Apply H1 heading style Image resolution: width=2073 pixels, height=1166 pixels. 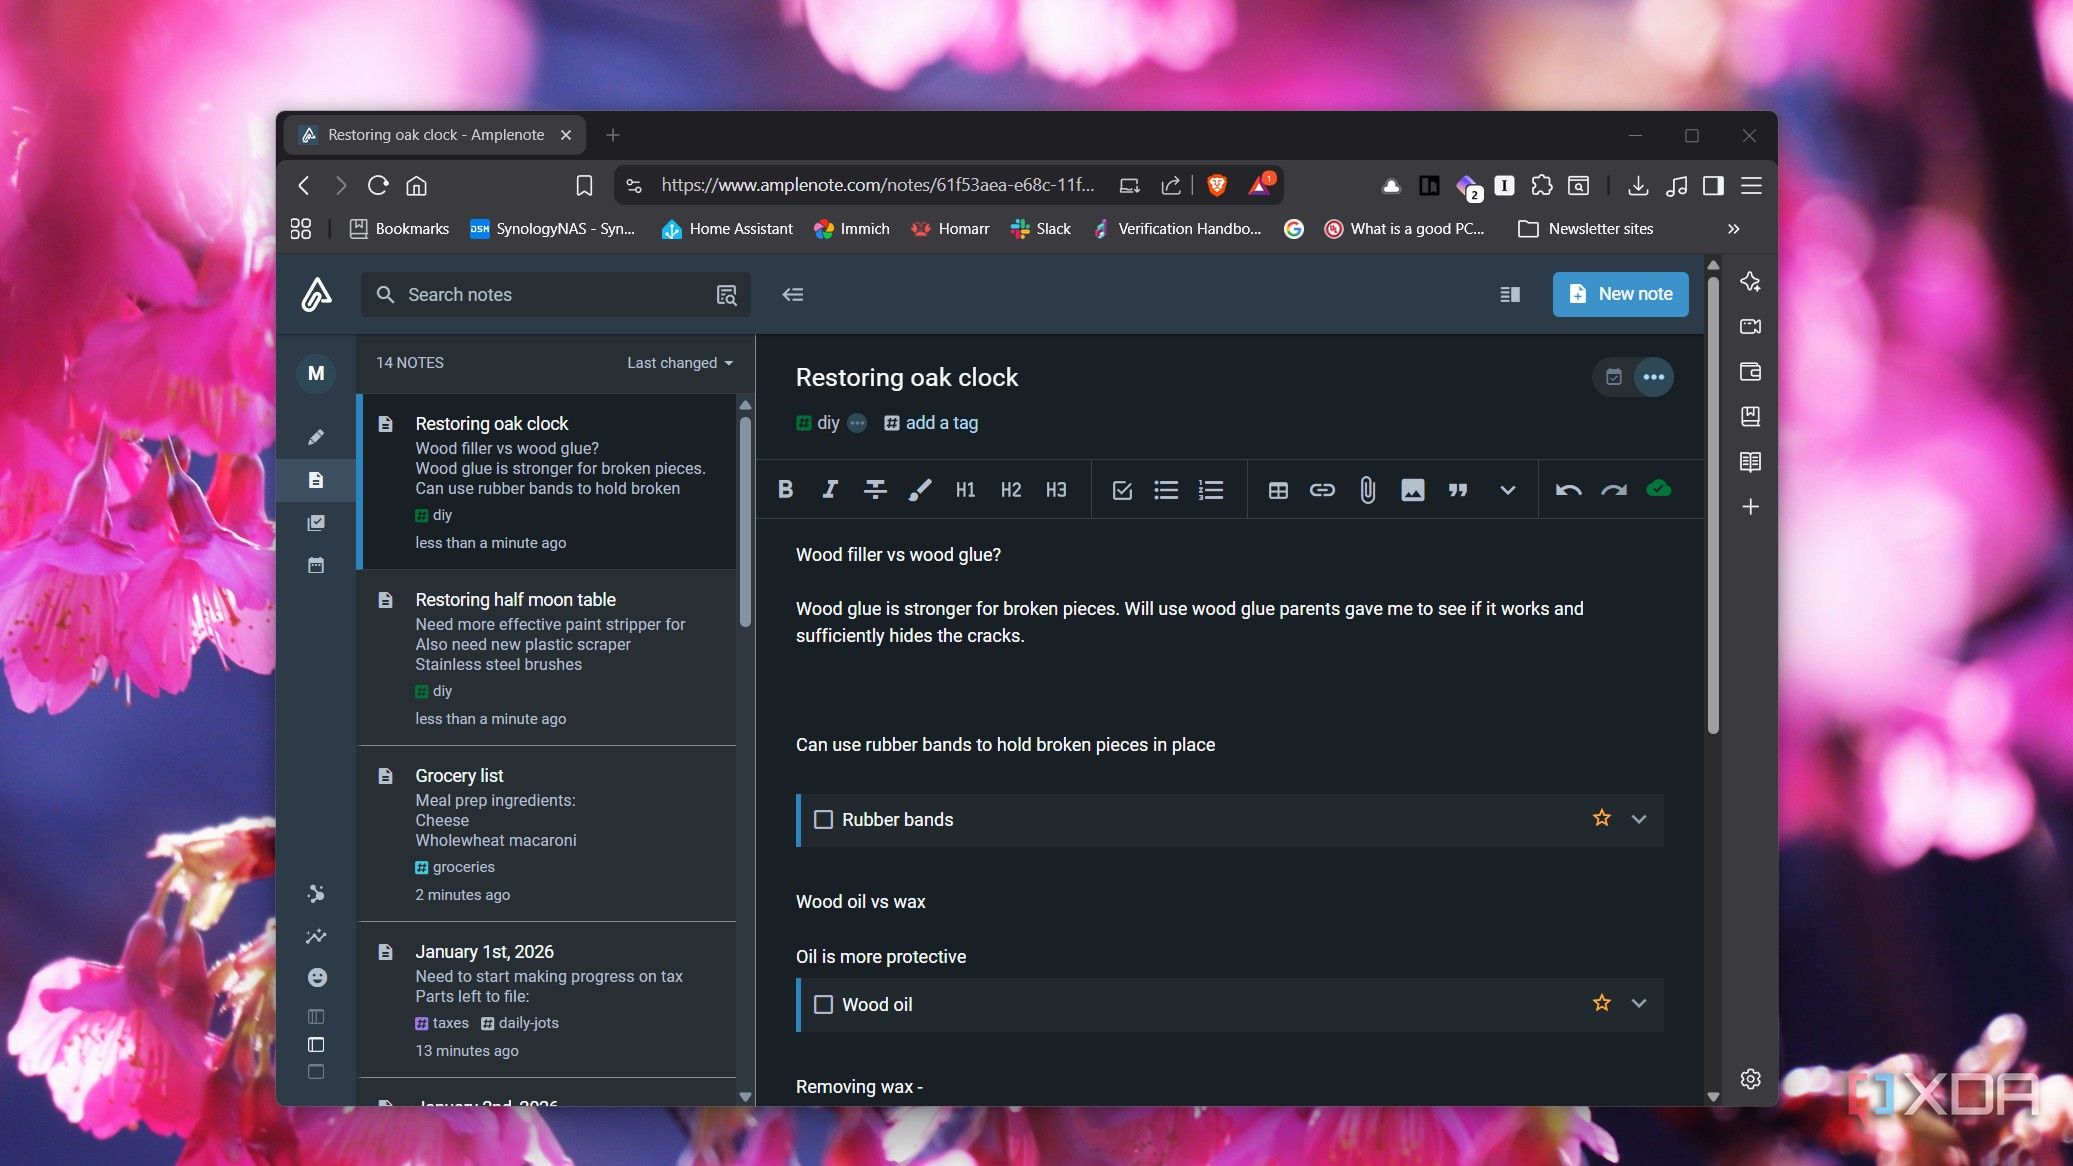965,490
